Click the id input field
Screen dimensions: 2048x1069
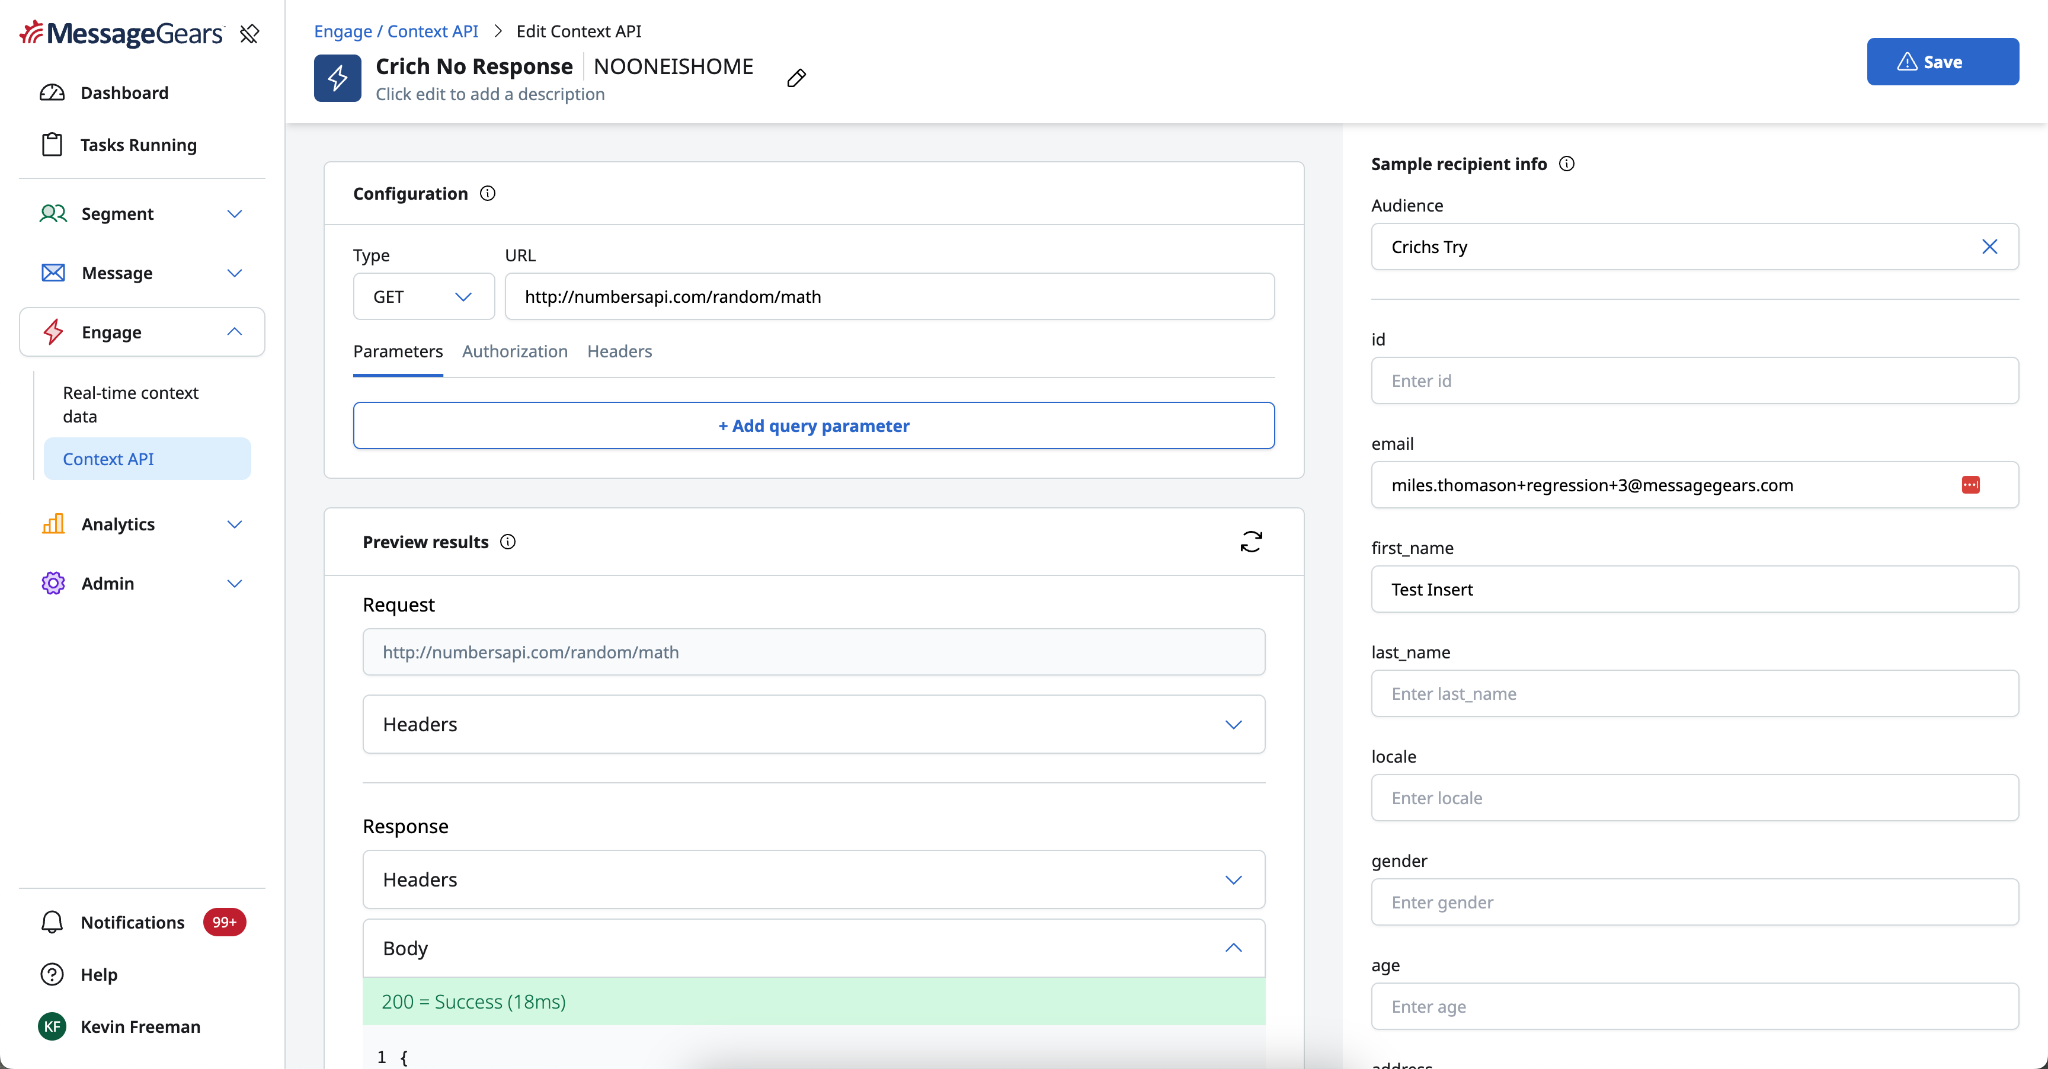(1695, 381)
